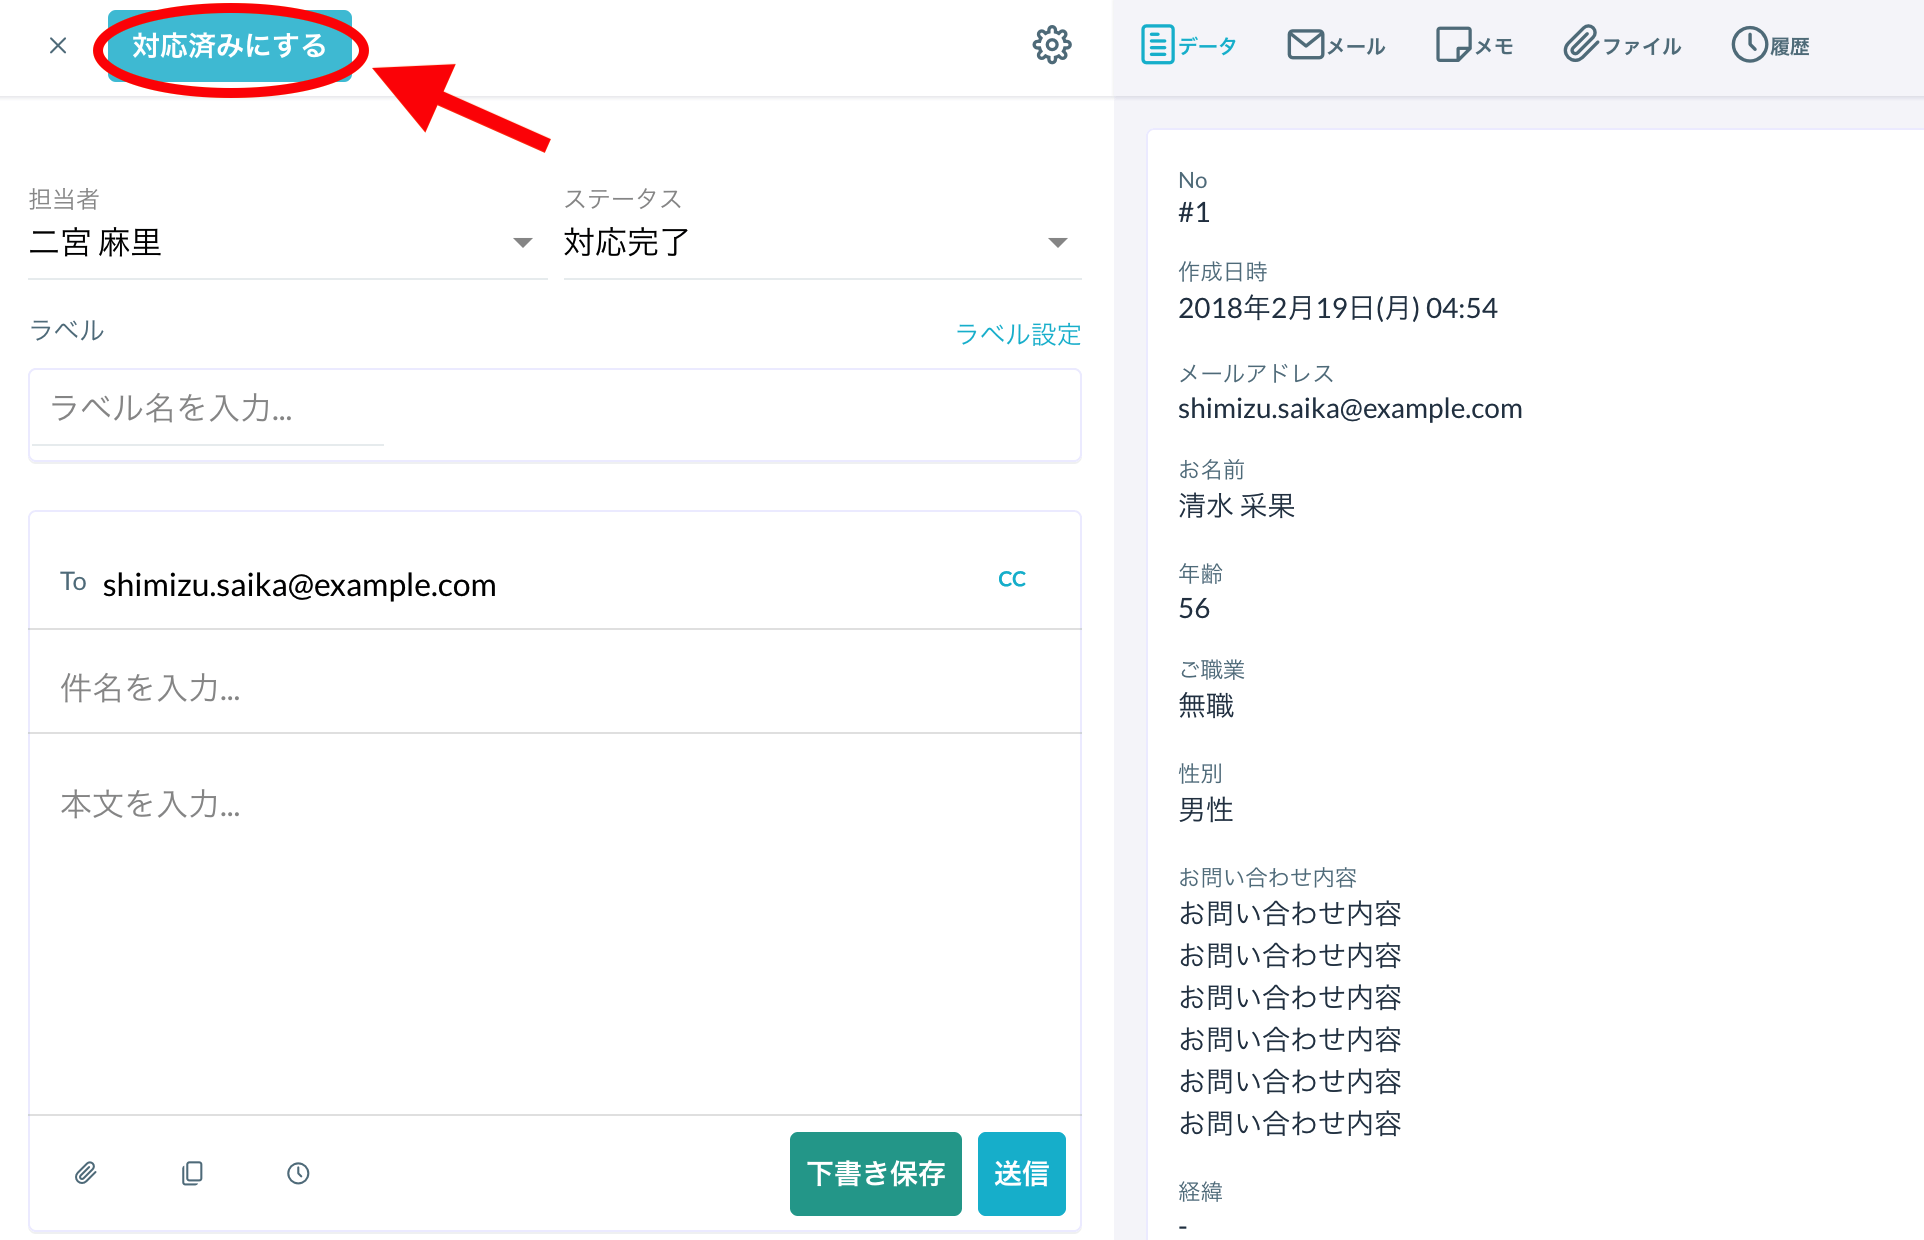Image resolution: width=1924 pixels, height=1240 pixels.
Task: Open the データ tab
Action: (x=1188, y=45)
